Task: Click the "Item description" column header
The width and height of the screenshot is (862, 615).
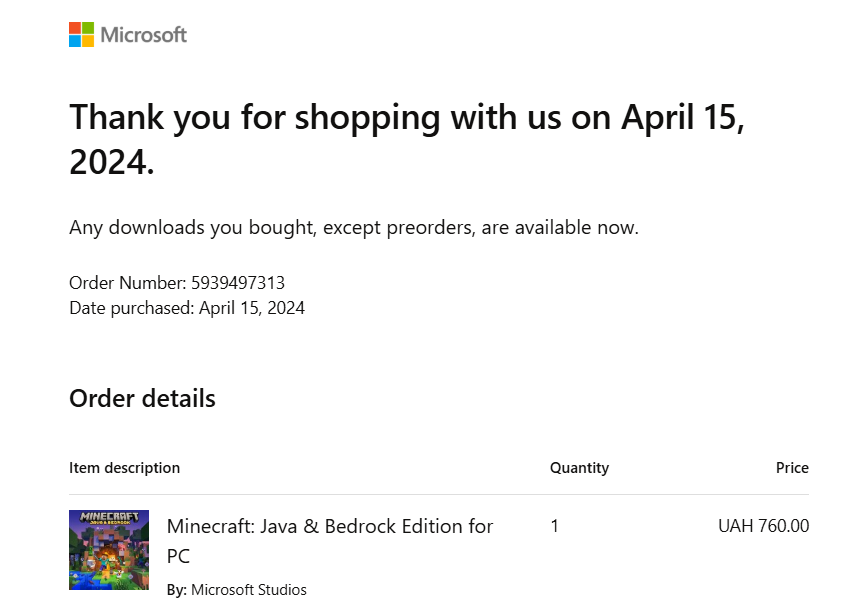Action: 124,468
